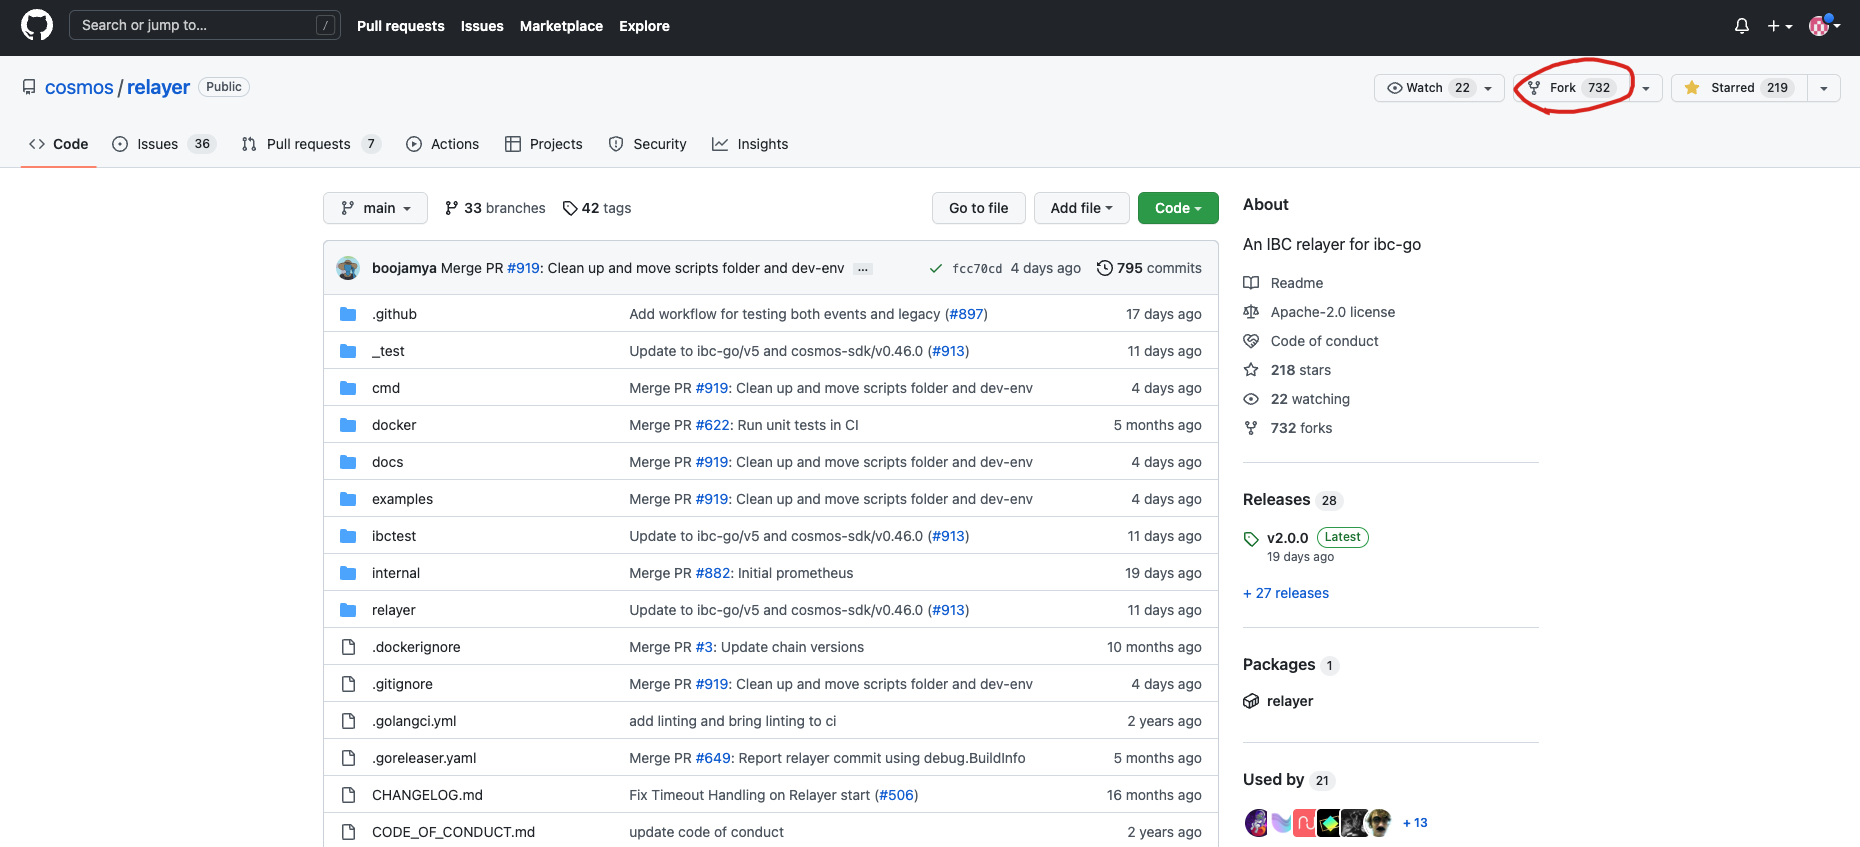Open user avatar account menu
1860x847 pixels.
pyautogui.click(x=1825, y=26)
